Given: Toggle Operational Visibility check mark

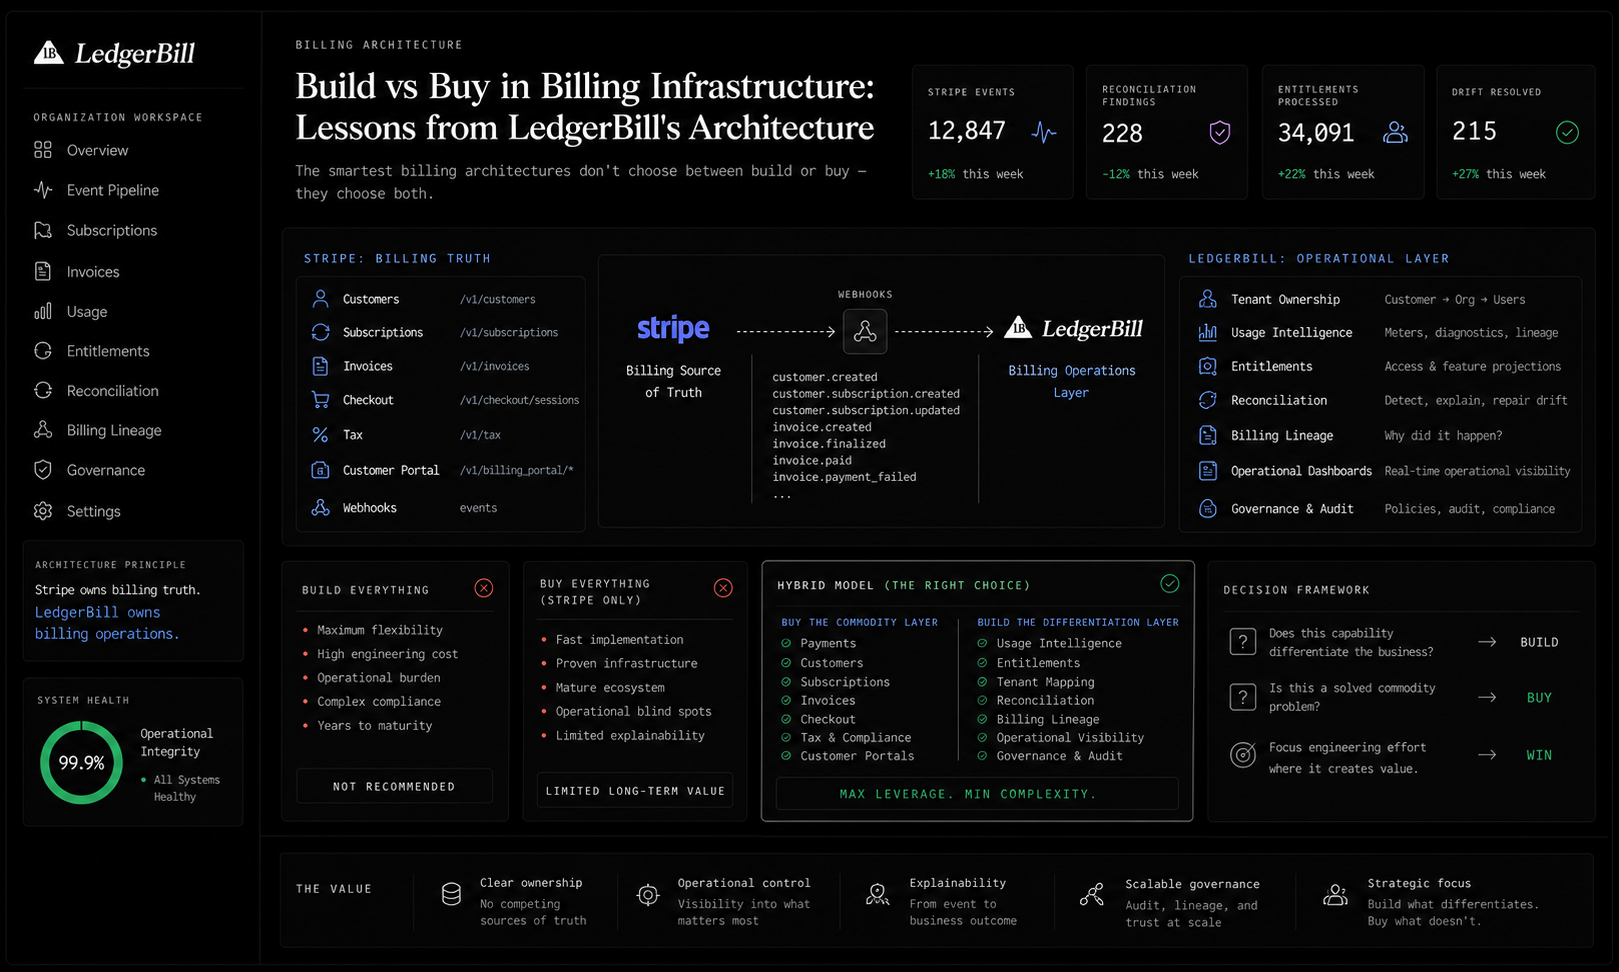Looking at the screenshot, I should [x=982, y=738].
